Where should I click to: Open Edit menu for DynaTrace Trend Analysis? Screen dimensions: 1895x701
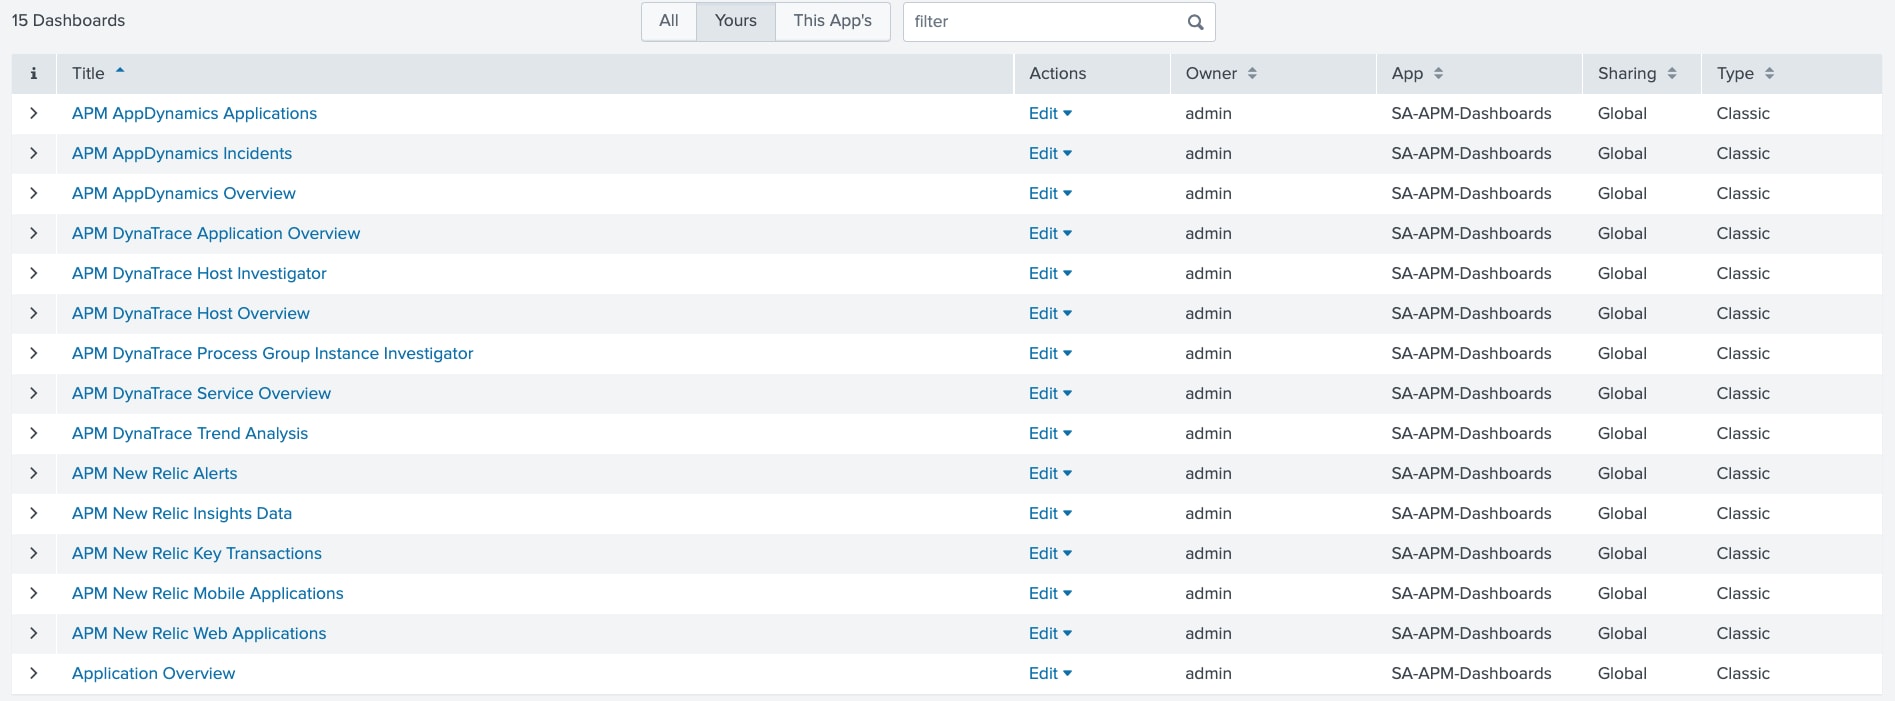[1050, 433]
